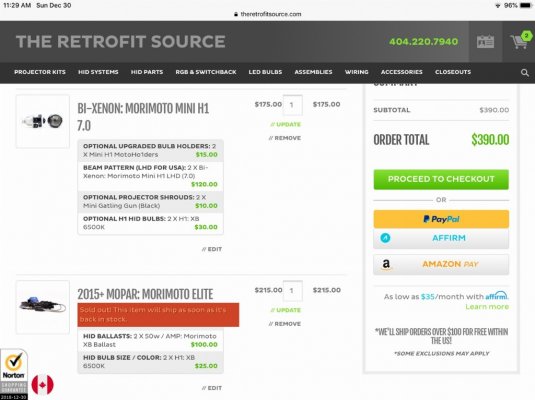This screenshot has width=535, height=400.
Task: Open the search magnifier icon
Action: (x=525, y=73)
